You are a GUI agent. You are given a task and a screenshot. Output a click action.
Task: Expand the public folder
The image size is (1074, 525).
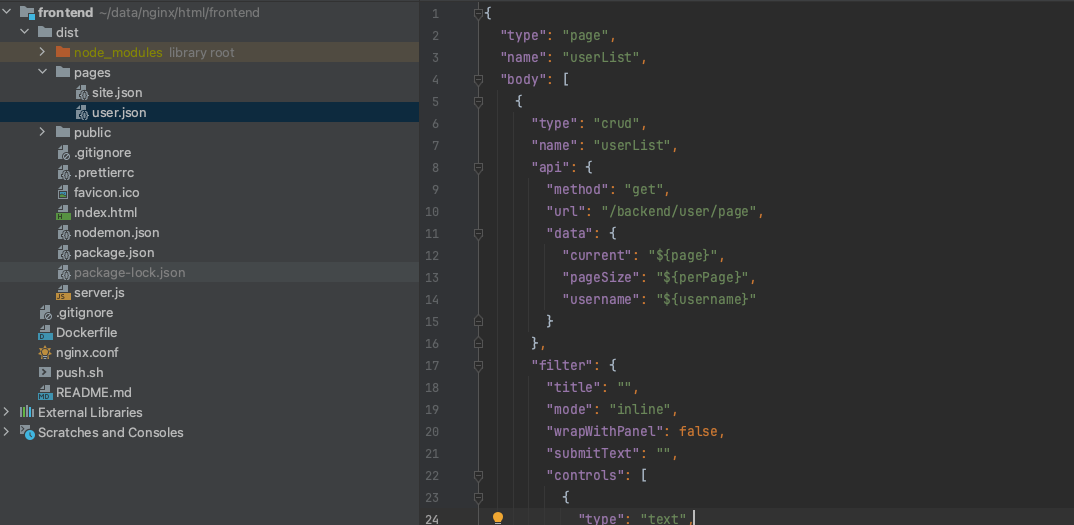[x=42, y=132]
